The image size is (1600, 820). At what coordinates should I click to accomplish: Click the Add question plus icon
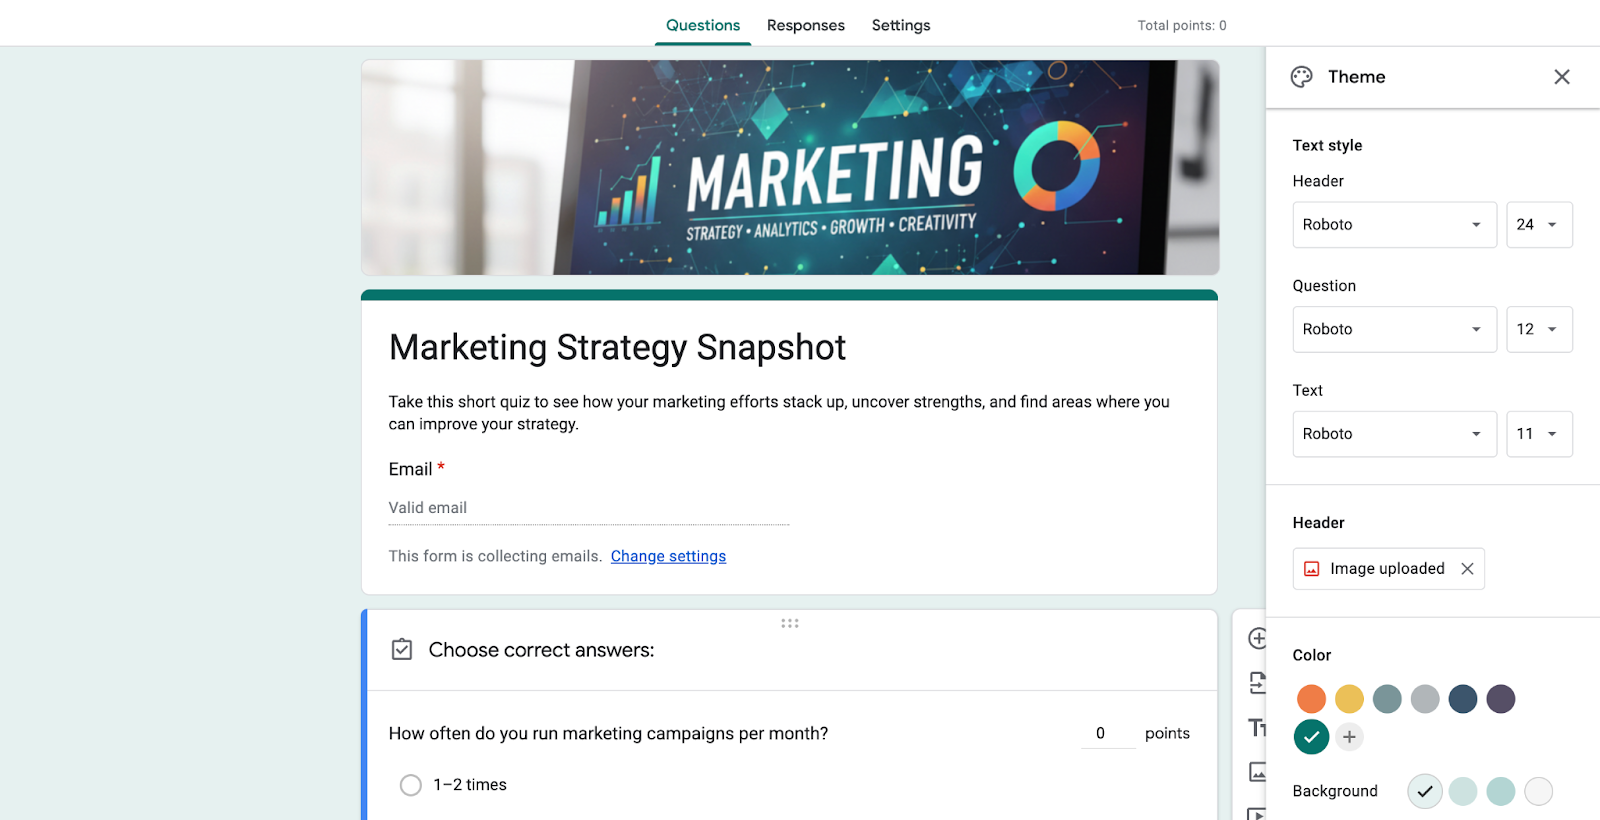(1257, 638)
